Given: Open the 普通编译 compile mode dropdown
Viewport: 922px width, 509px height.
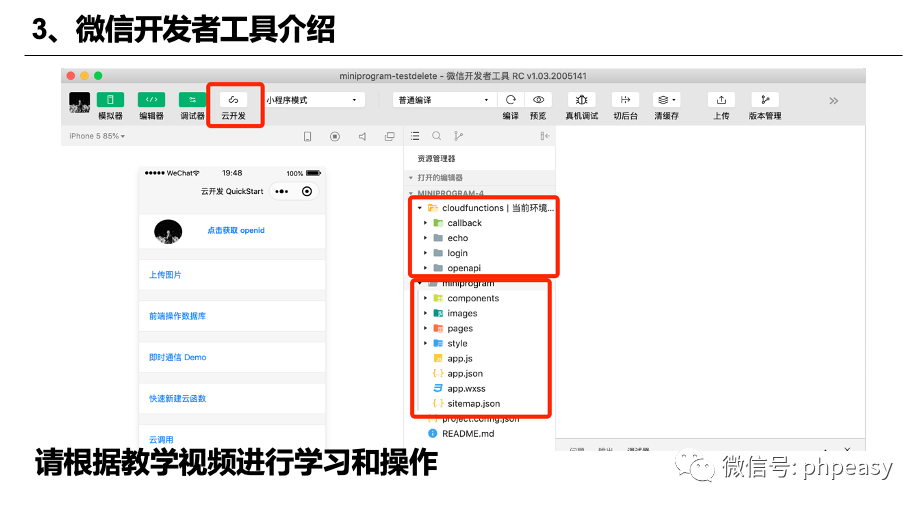Looking at the screenshot, I should (x=445, y=100).
